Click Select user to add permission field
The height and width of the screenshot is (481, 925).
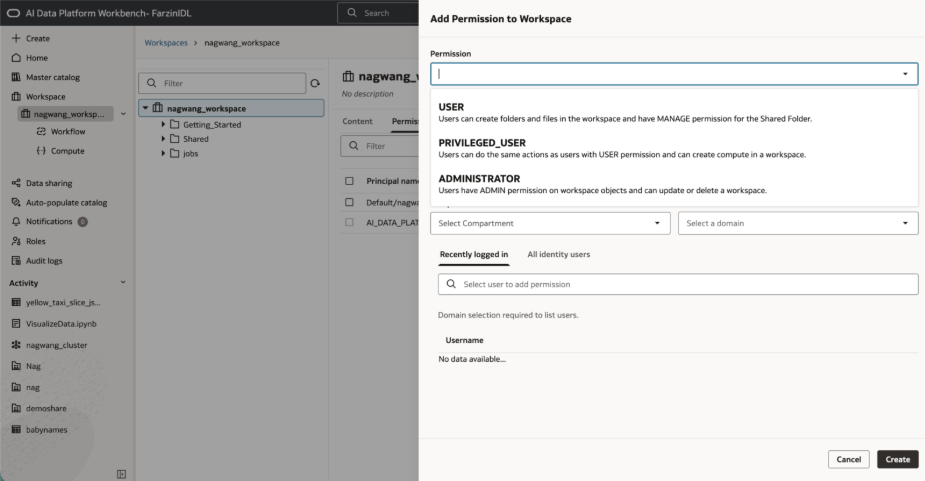(x=678, y=284)
